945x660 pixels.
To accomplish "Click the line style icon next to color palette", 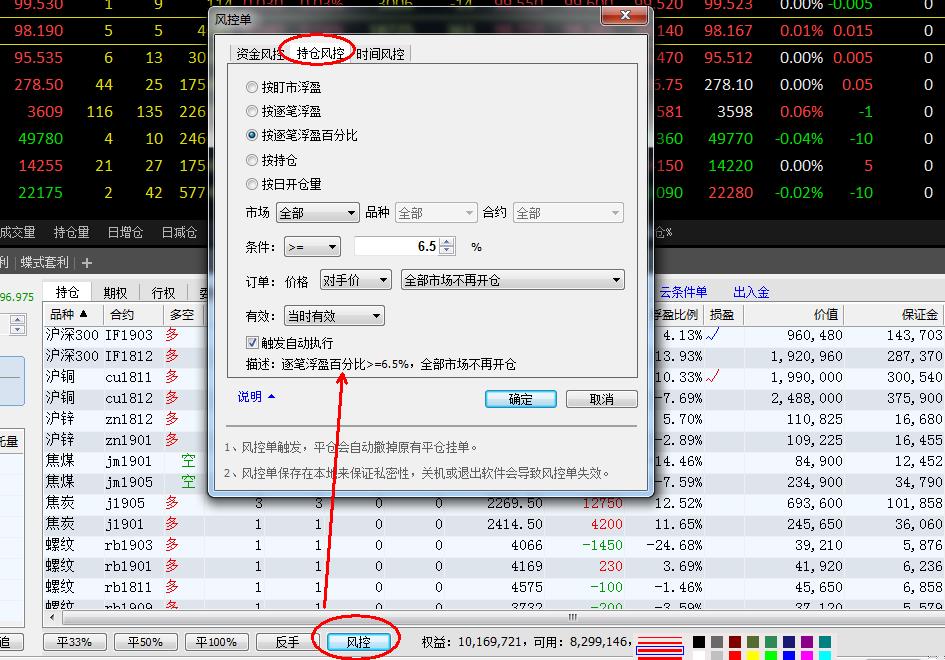I will 659,647.
